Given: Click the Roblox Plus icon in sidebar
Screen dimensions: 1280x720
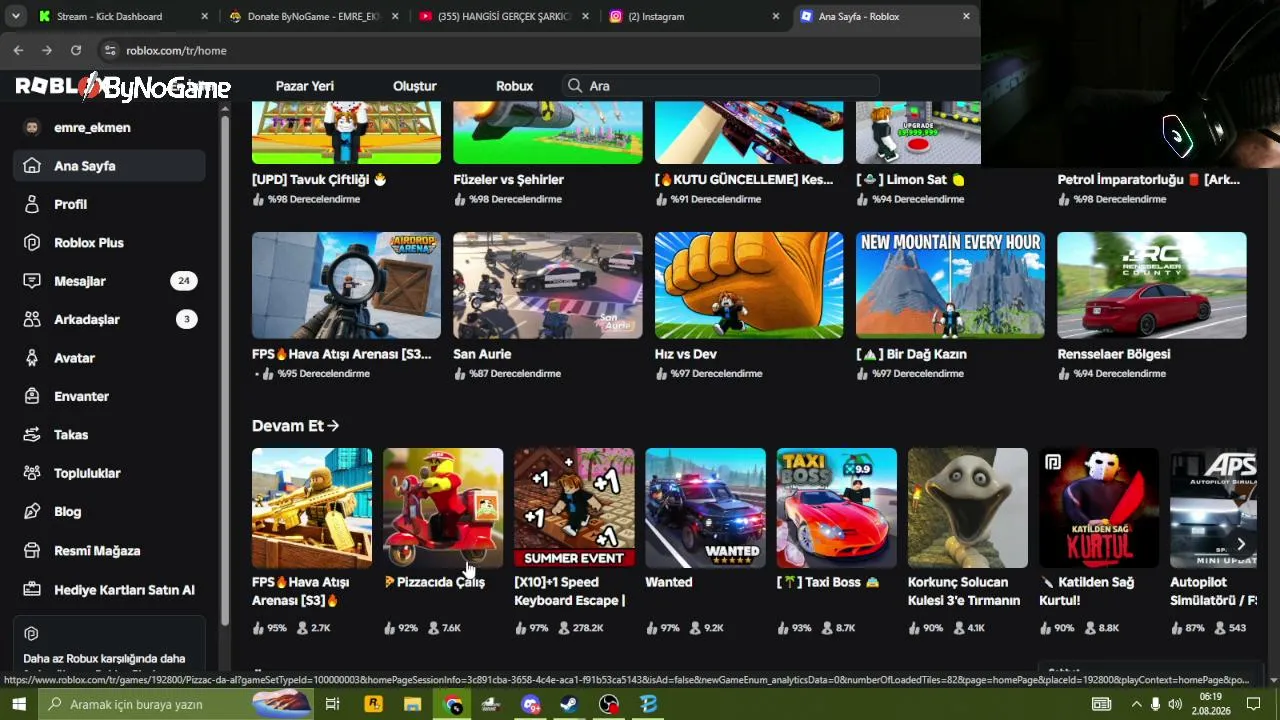Looking at the screenshot, I should tap(32, 243).
